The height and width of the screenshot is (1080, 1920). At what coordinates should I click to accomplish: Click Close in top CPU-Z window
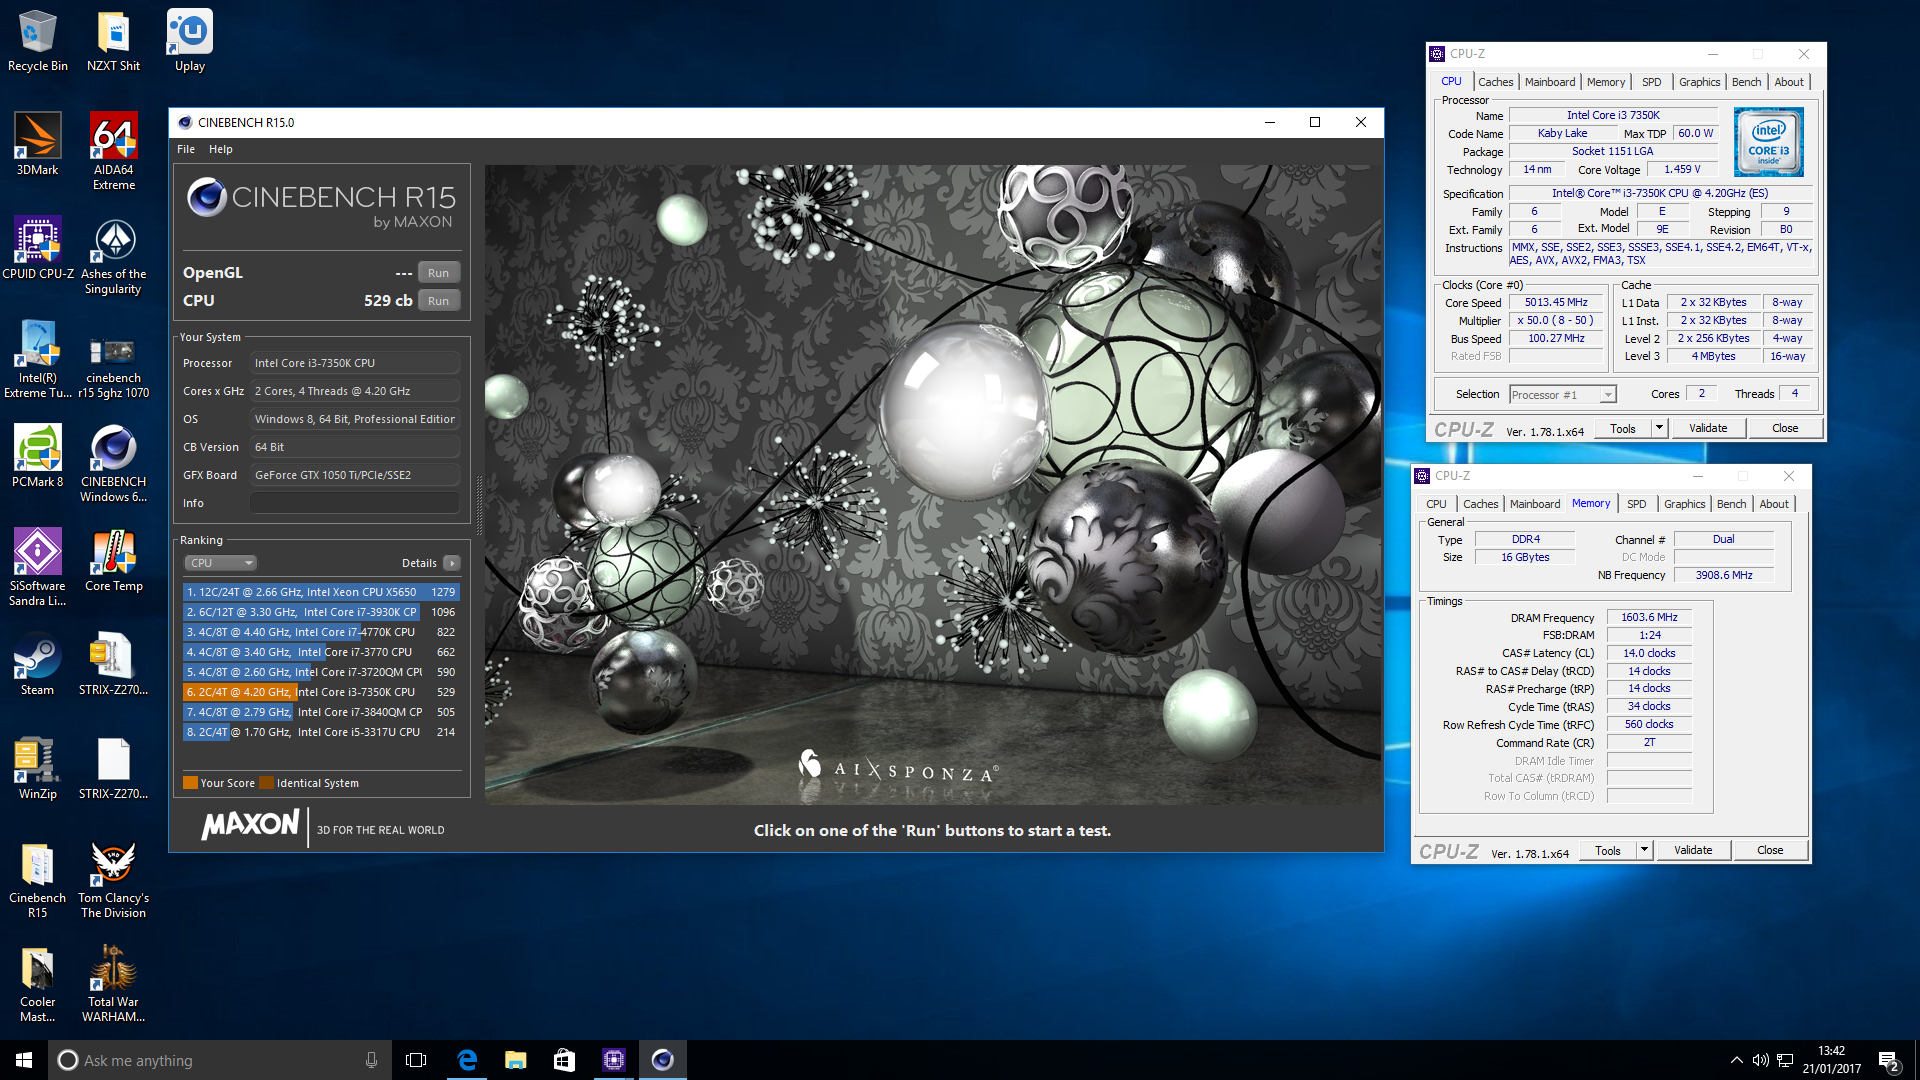click(1785, 429)
